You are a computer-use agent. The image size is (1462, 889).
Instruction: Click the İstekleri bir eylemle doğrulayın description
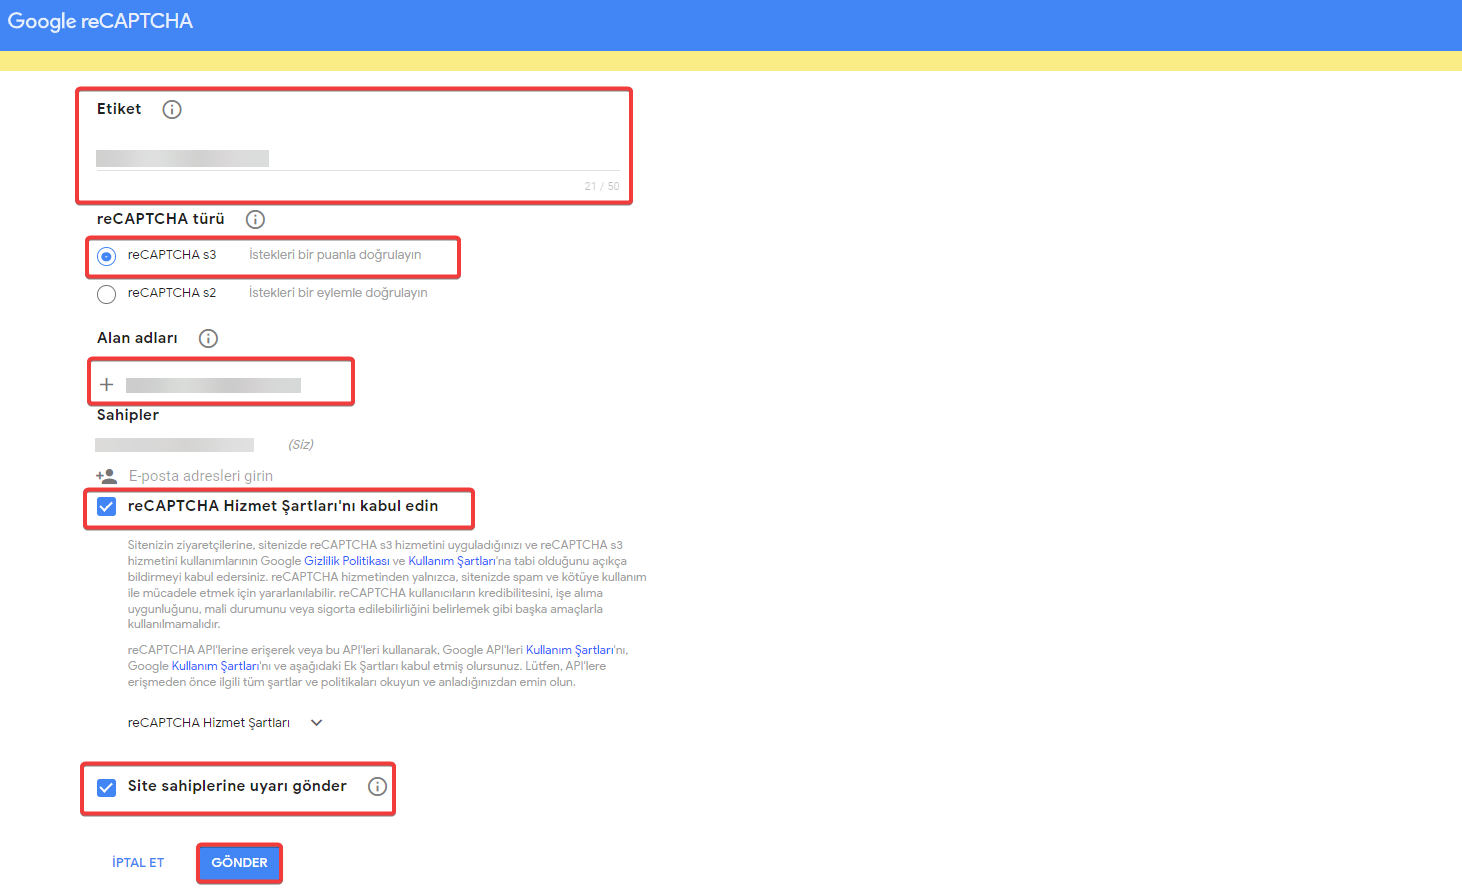[338, 293]
